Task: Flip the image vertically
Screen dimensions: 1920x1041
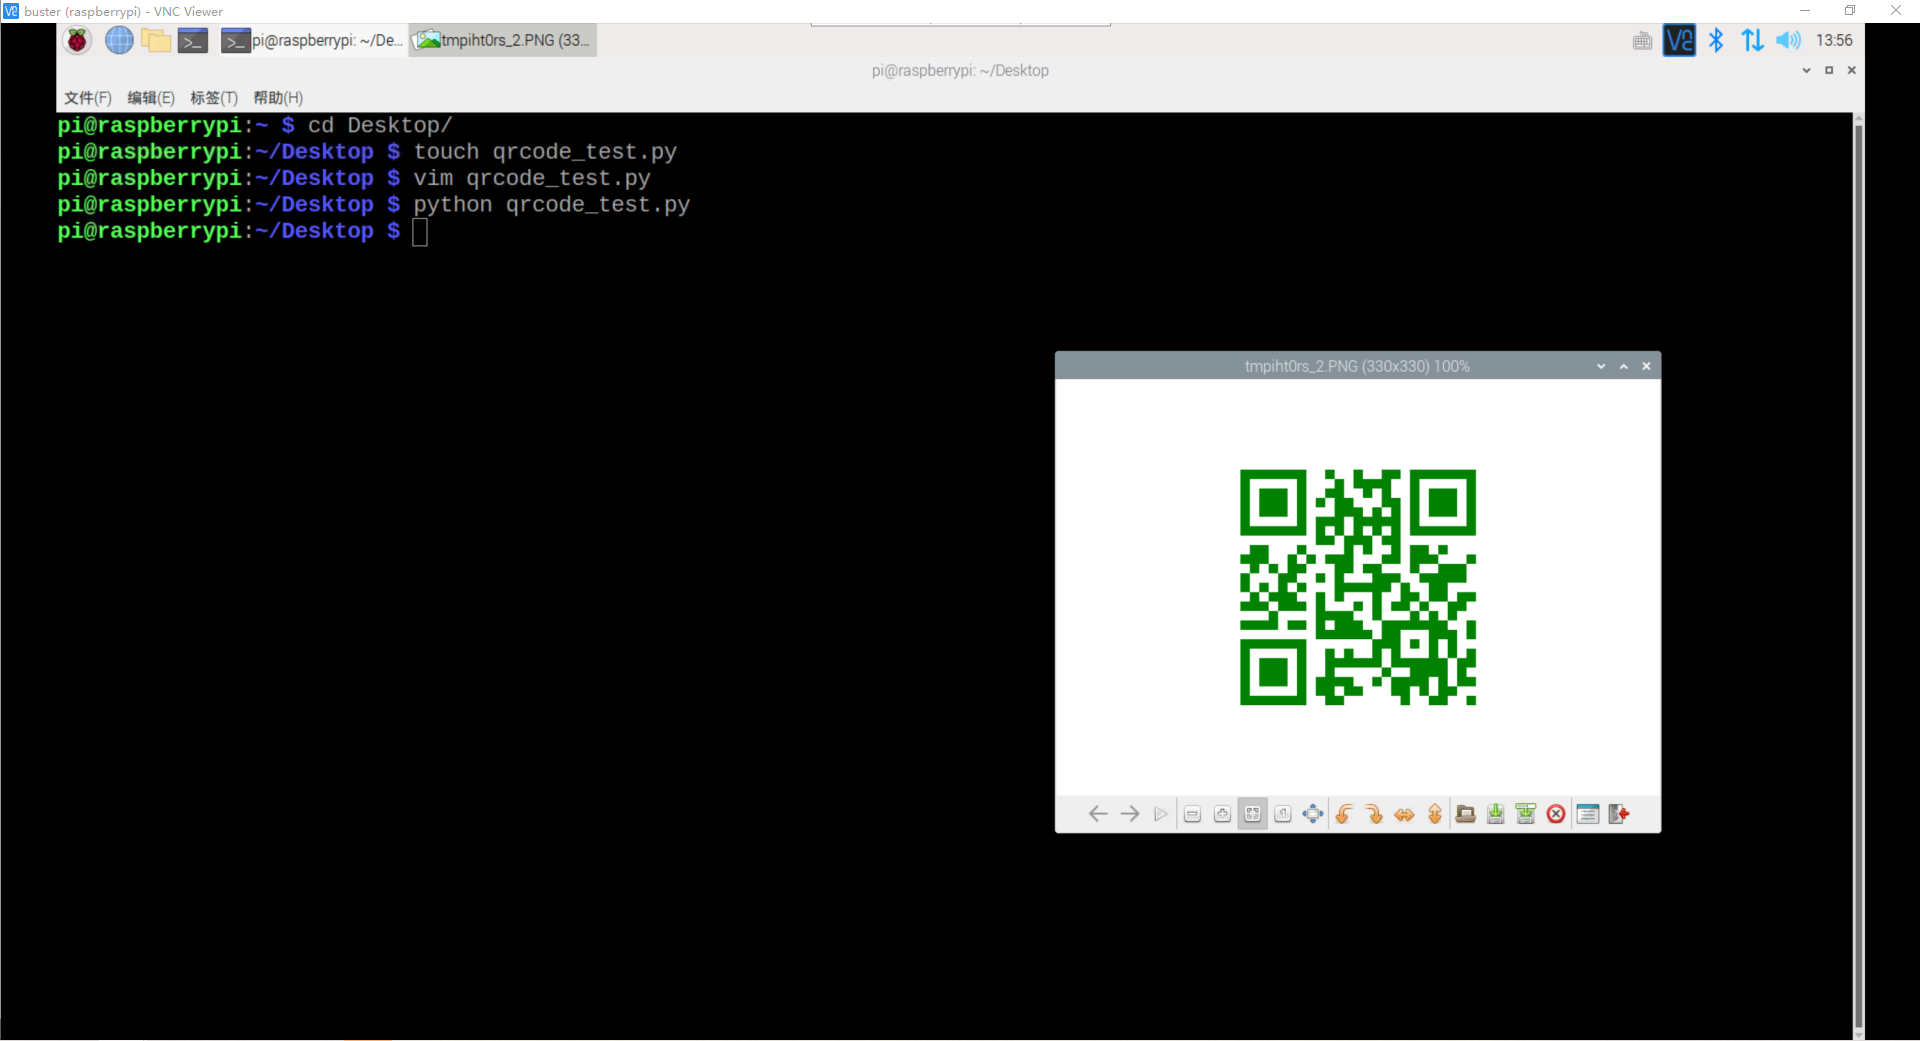Action: (x=1434, y=814)
